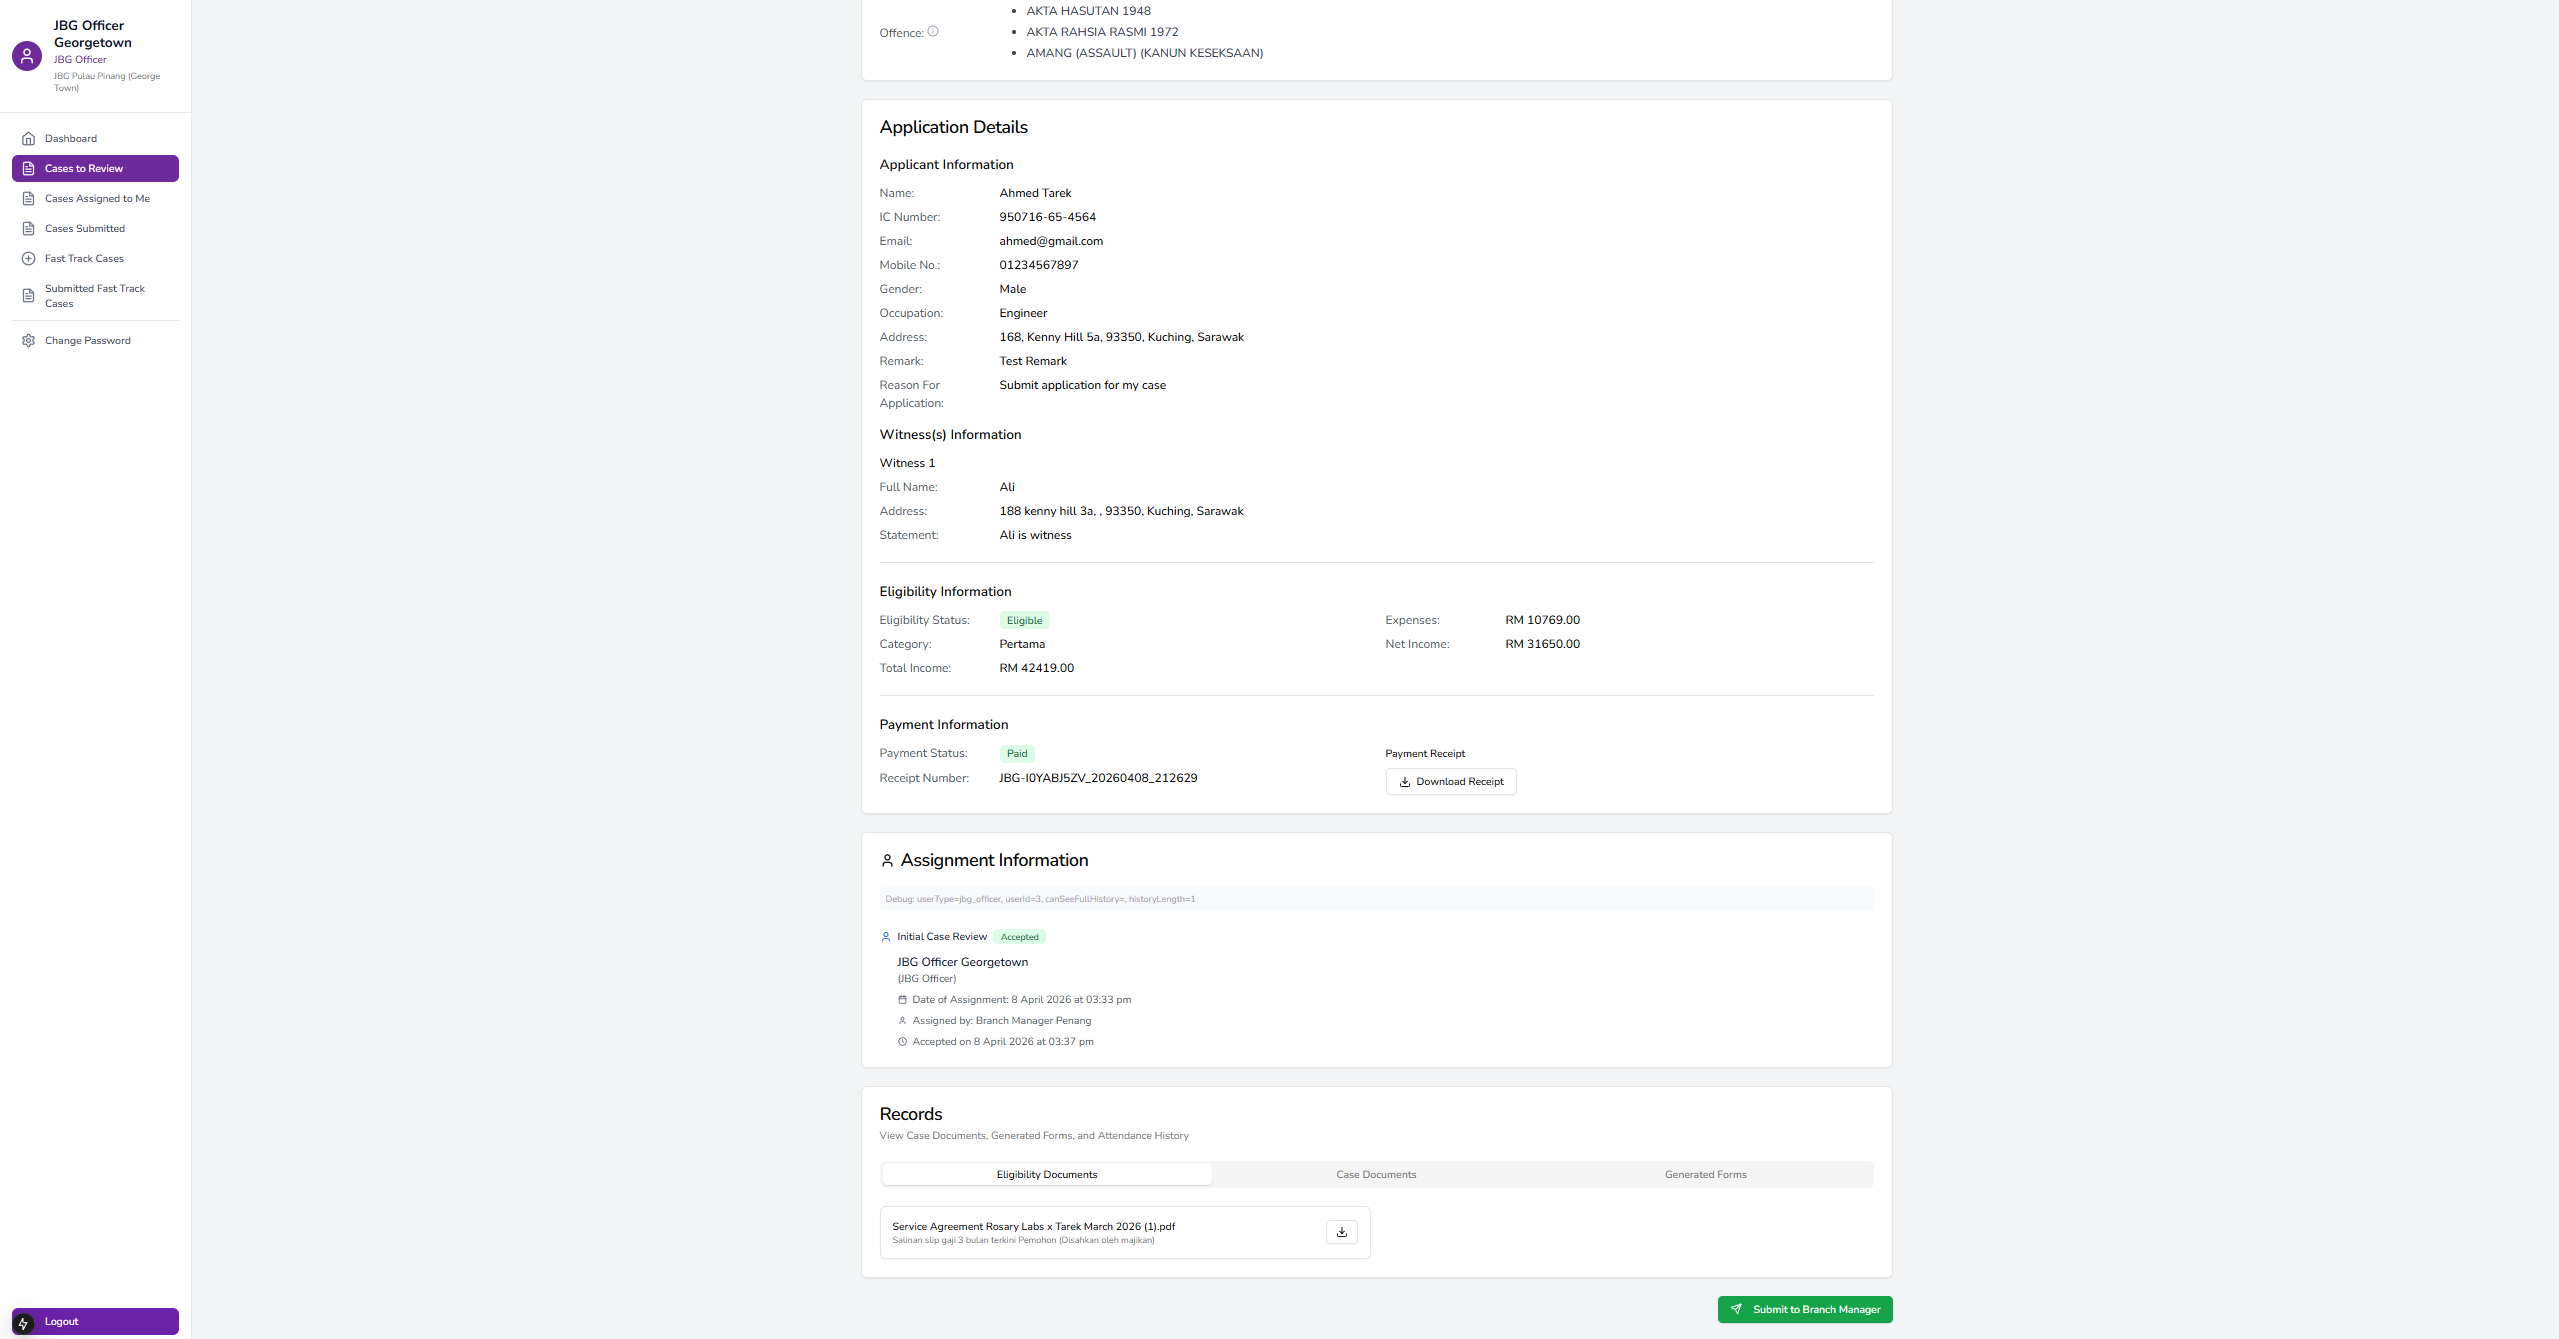Open the Cases to Review menu item
Image resolution: width=2559 pixels, height=1339 pixels.
(95, 169)
